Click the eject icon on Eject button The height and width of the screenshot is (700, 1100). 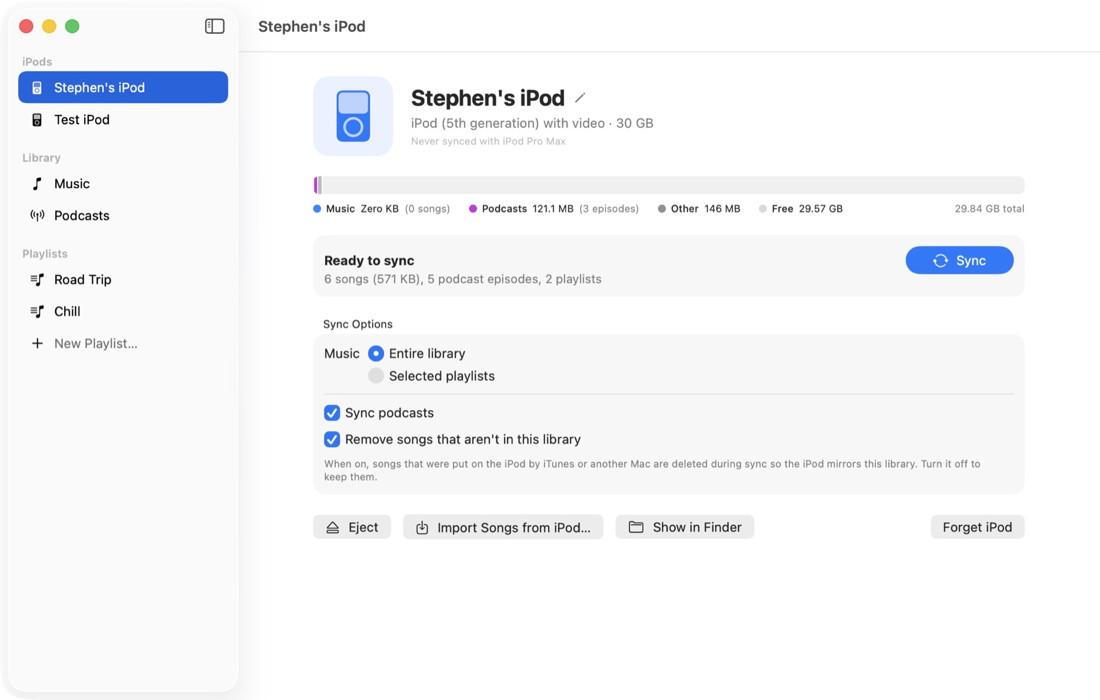tap(333, 527)
